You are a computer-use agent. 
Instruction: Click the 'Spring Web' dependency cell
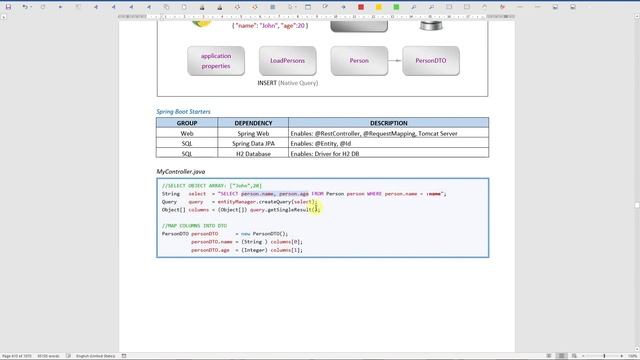(x=253, y=133)
